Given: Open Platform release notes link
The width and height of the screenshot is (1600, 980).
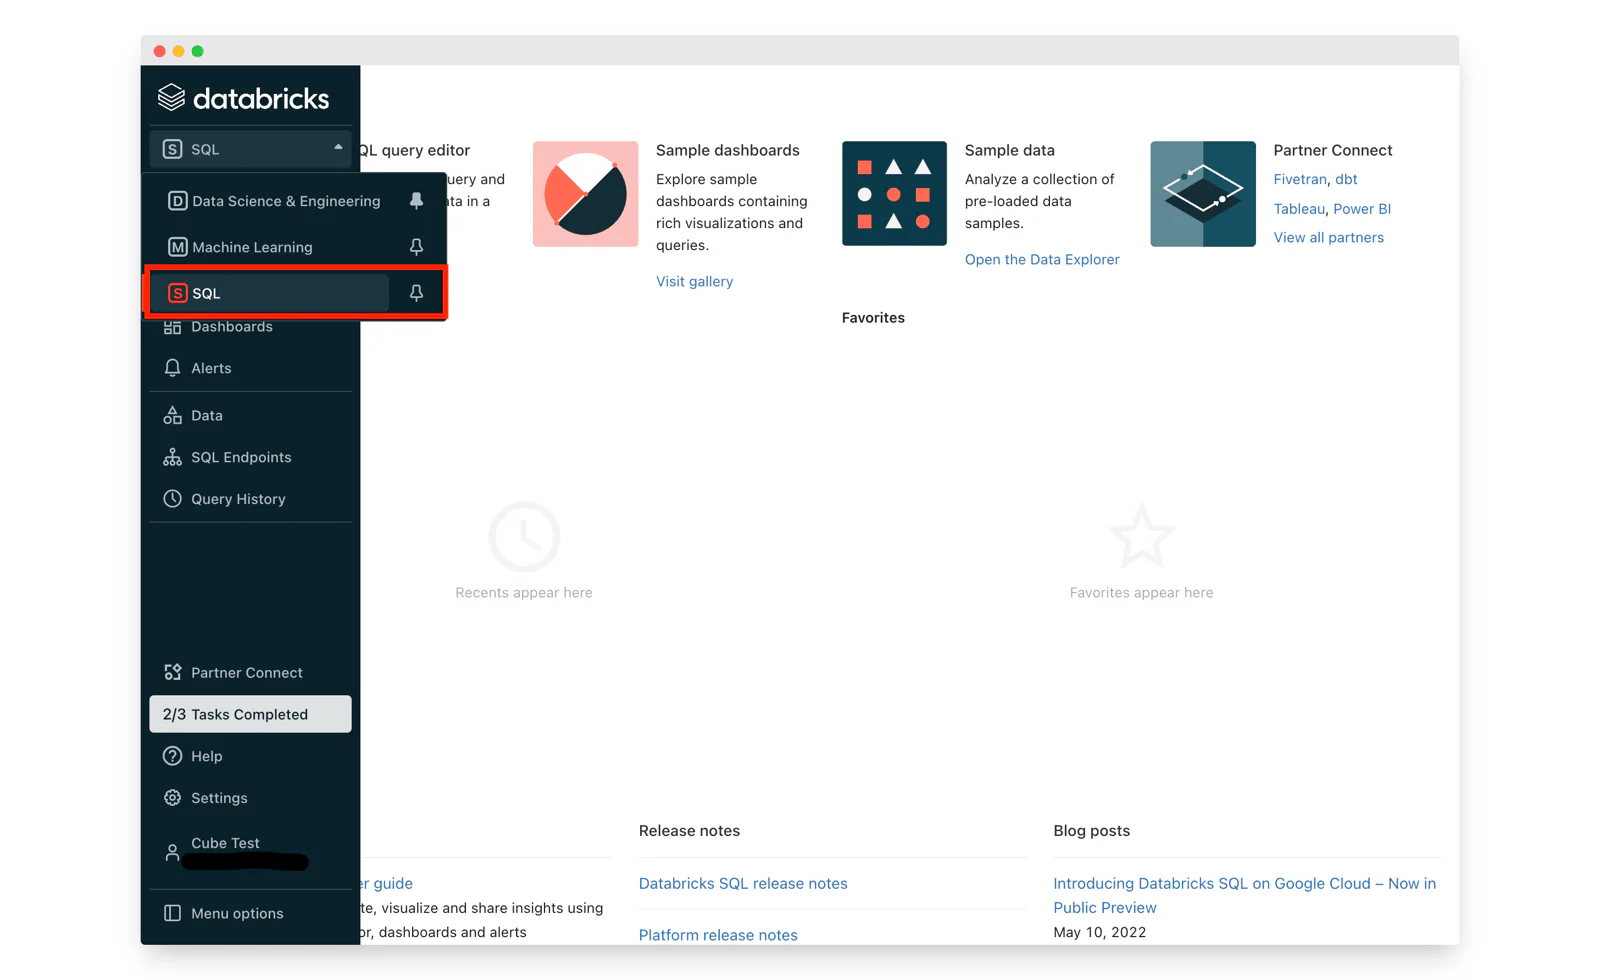Looking at the screenshot, I should 718,935.
